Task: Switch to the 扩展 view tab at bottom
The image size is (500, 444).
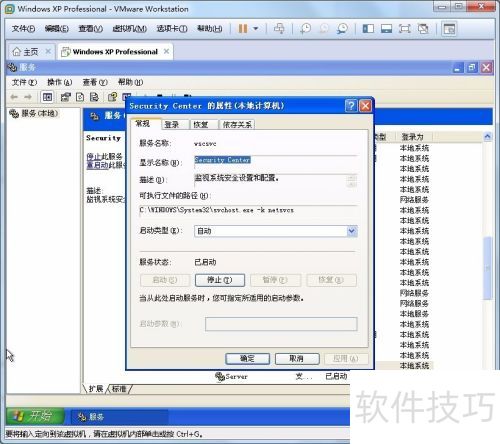Action: [96, 389]
